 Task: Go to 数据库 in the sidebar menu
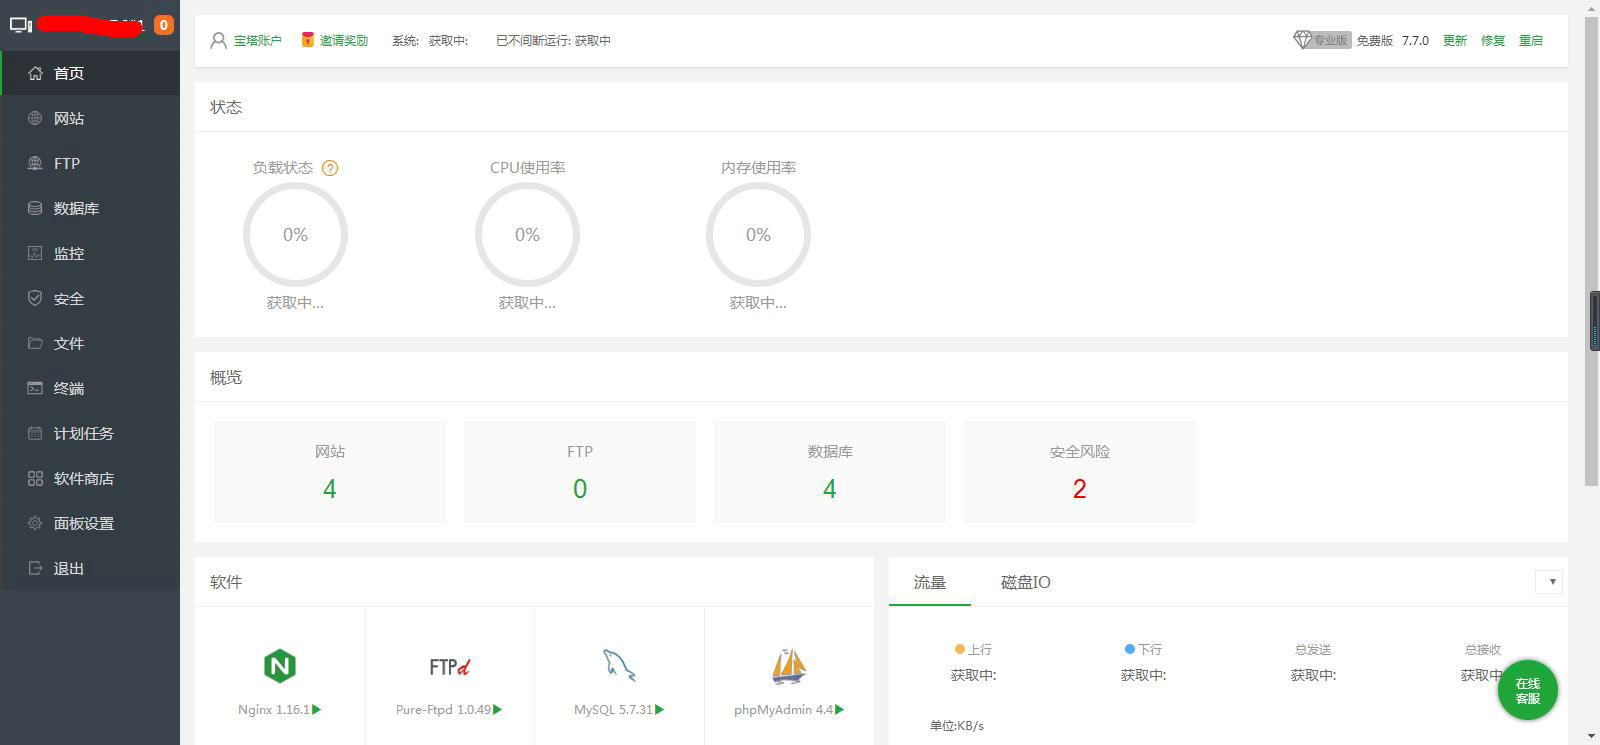coord(76,208)
